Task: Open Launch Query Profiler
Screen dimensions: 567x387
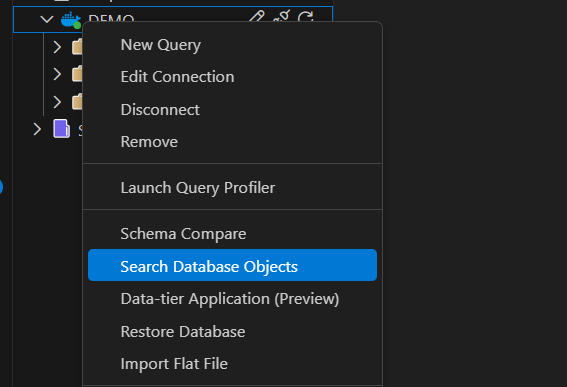Action: [232, 188]
